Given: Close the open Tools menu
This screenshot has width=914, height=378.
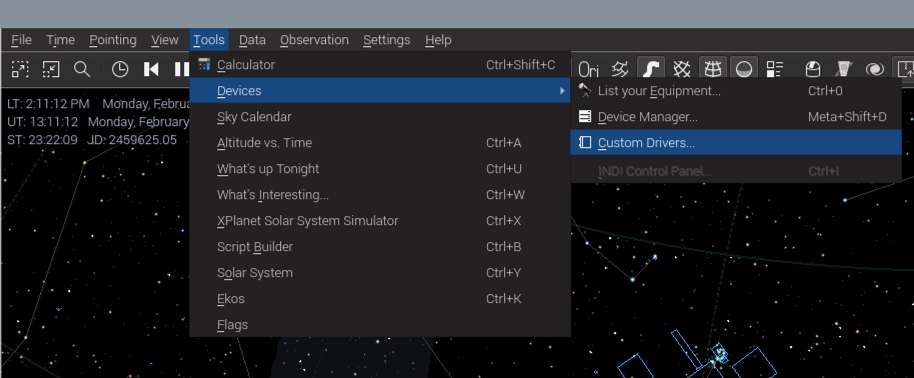Looking at the screenshot, I should point(209,40).
